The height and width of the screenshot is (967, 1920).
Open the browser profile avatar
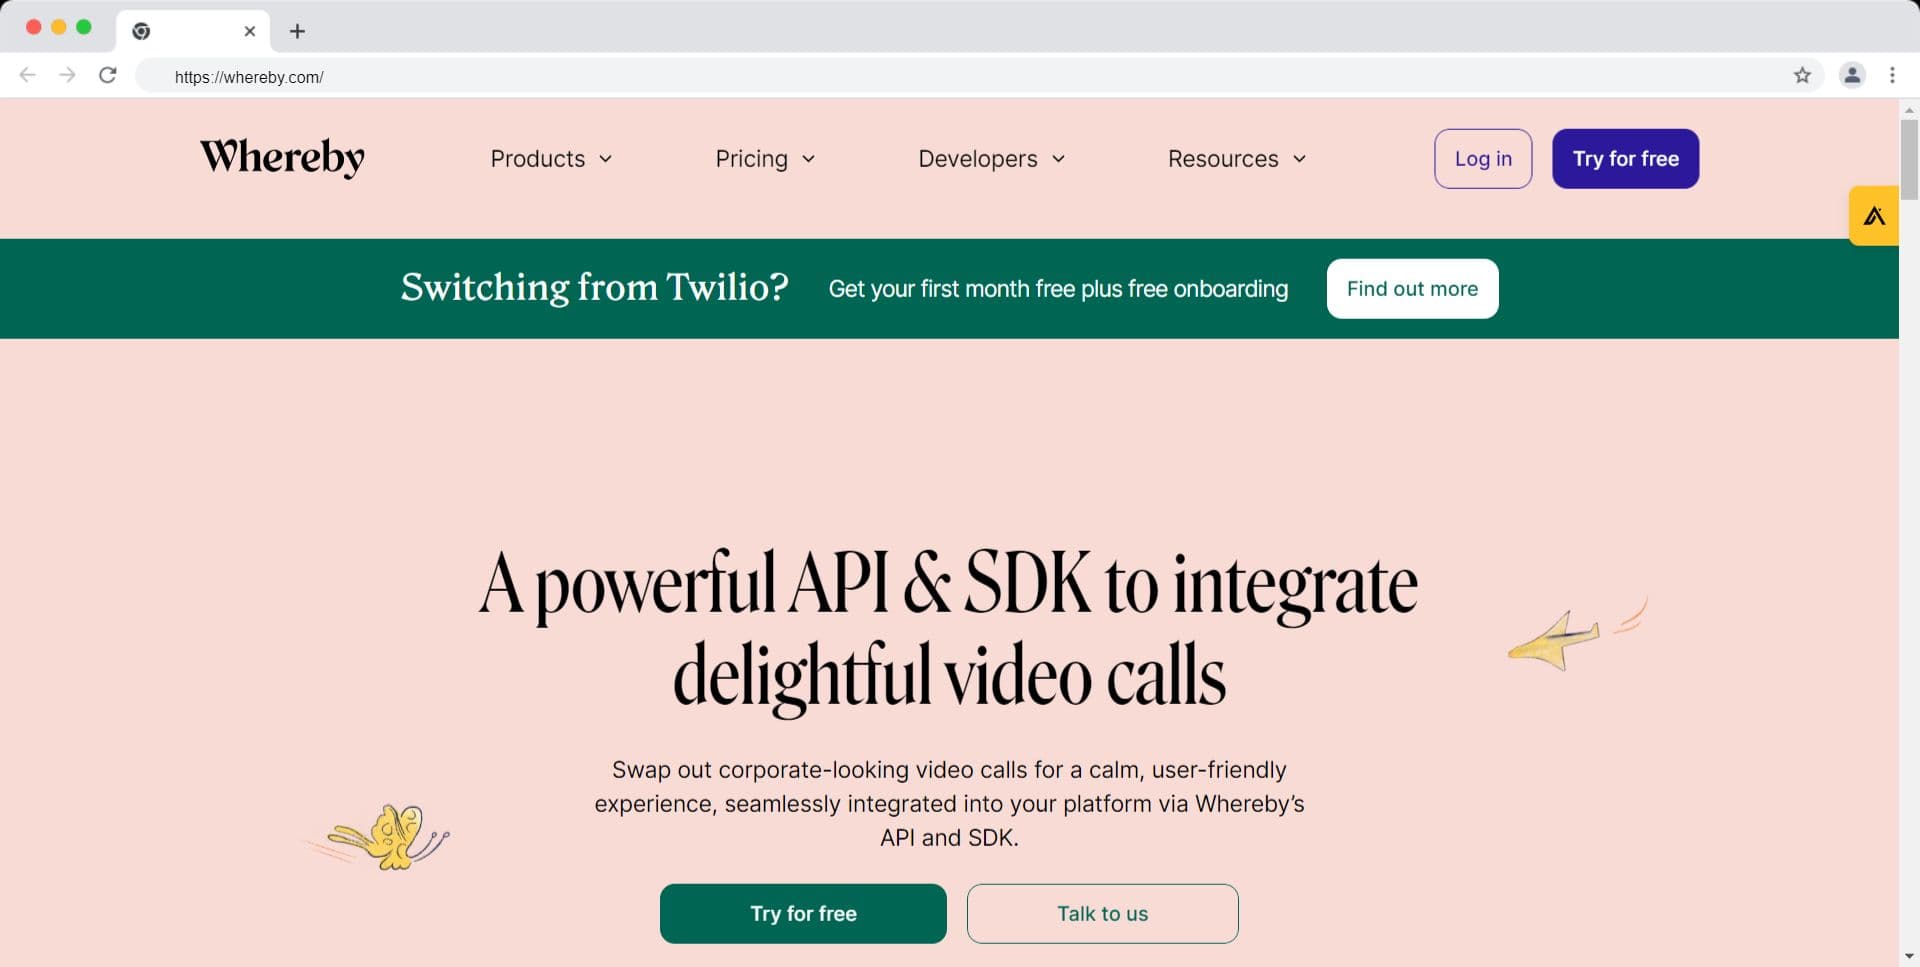pos(1852,75)
